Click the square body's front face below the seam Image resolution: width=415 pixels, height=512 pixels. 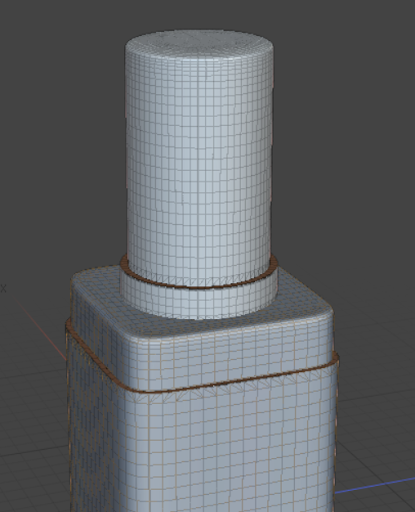pyautogui.click(x=230, y=450)
